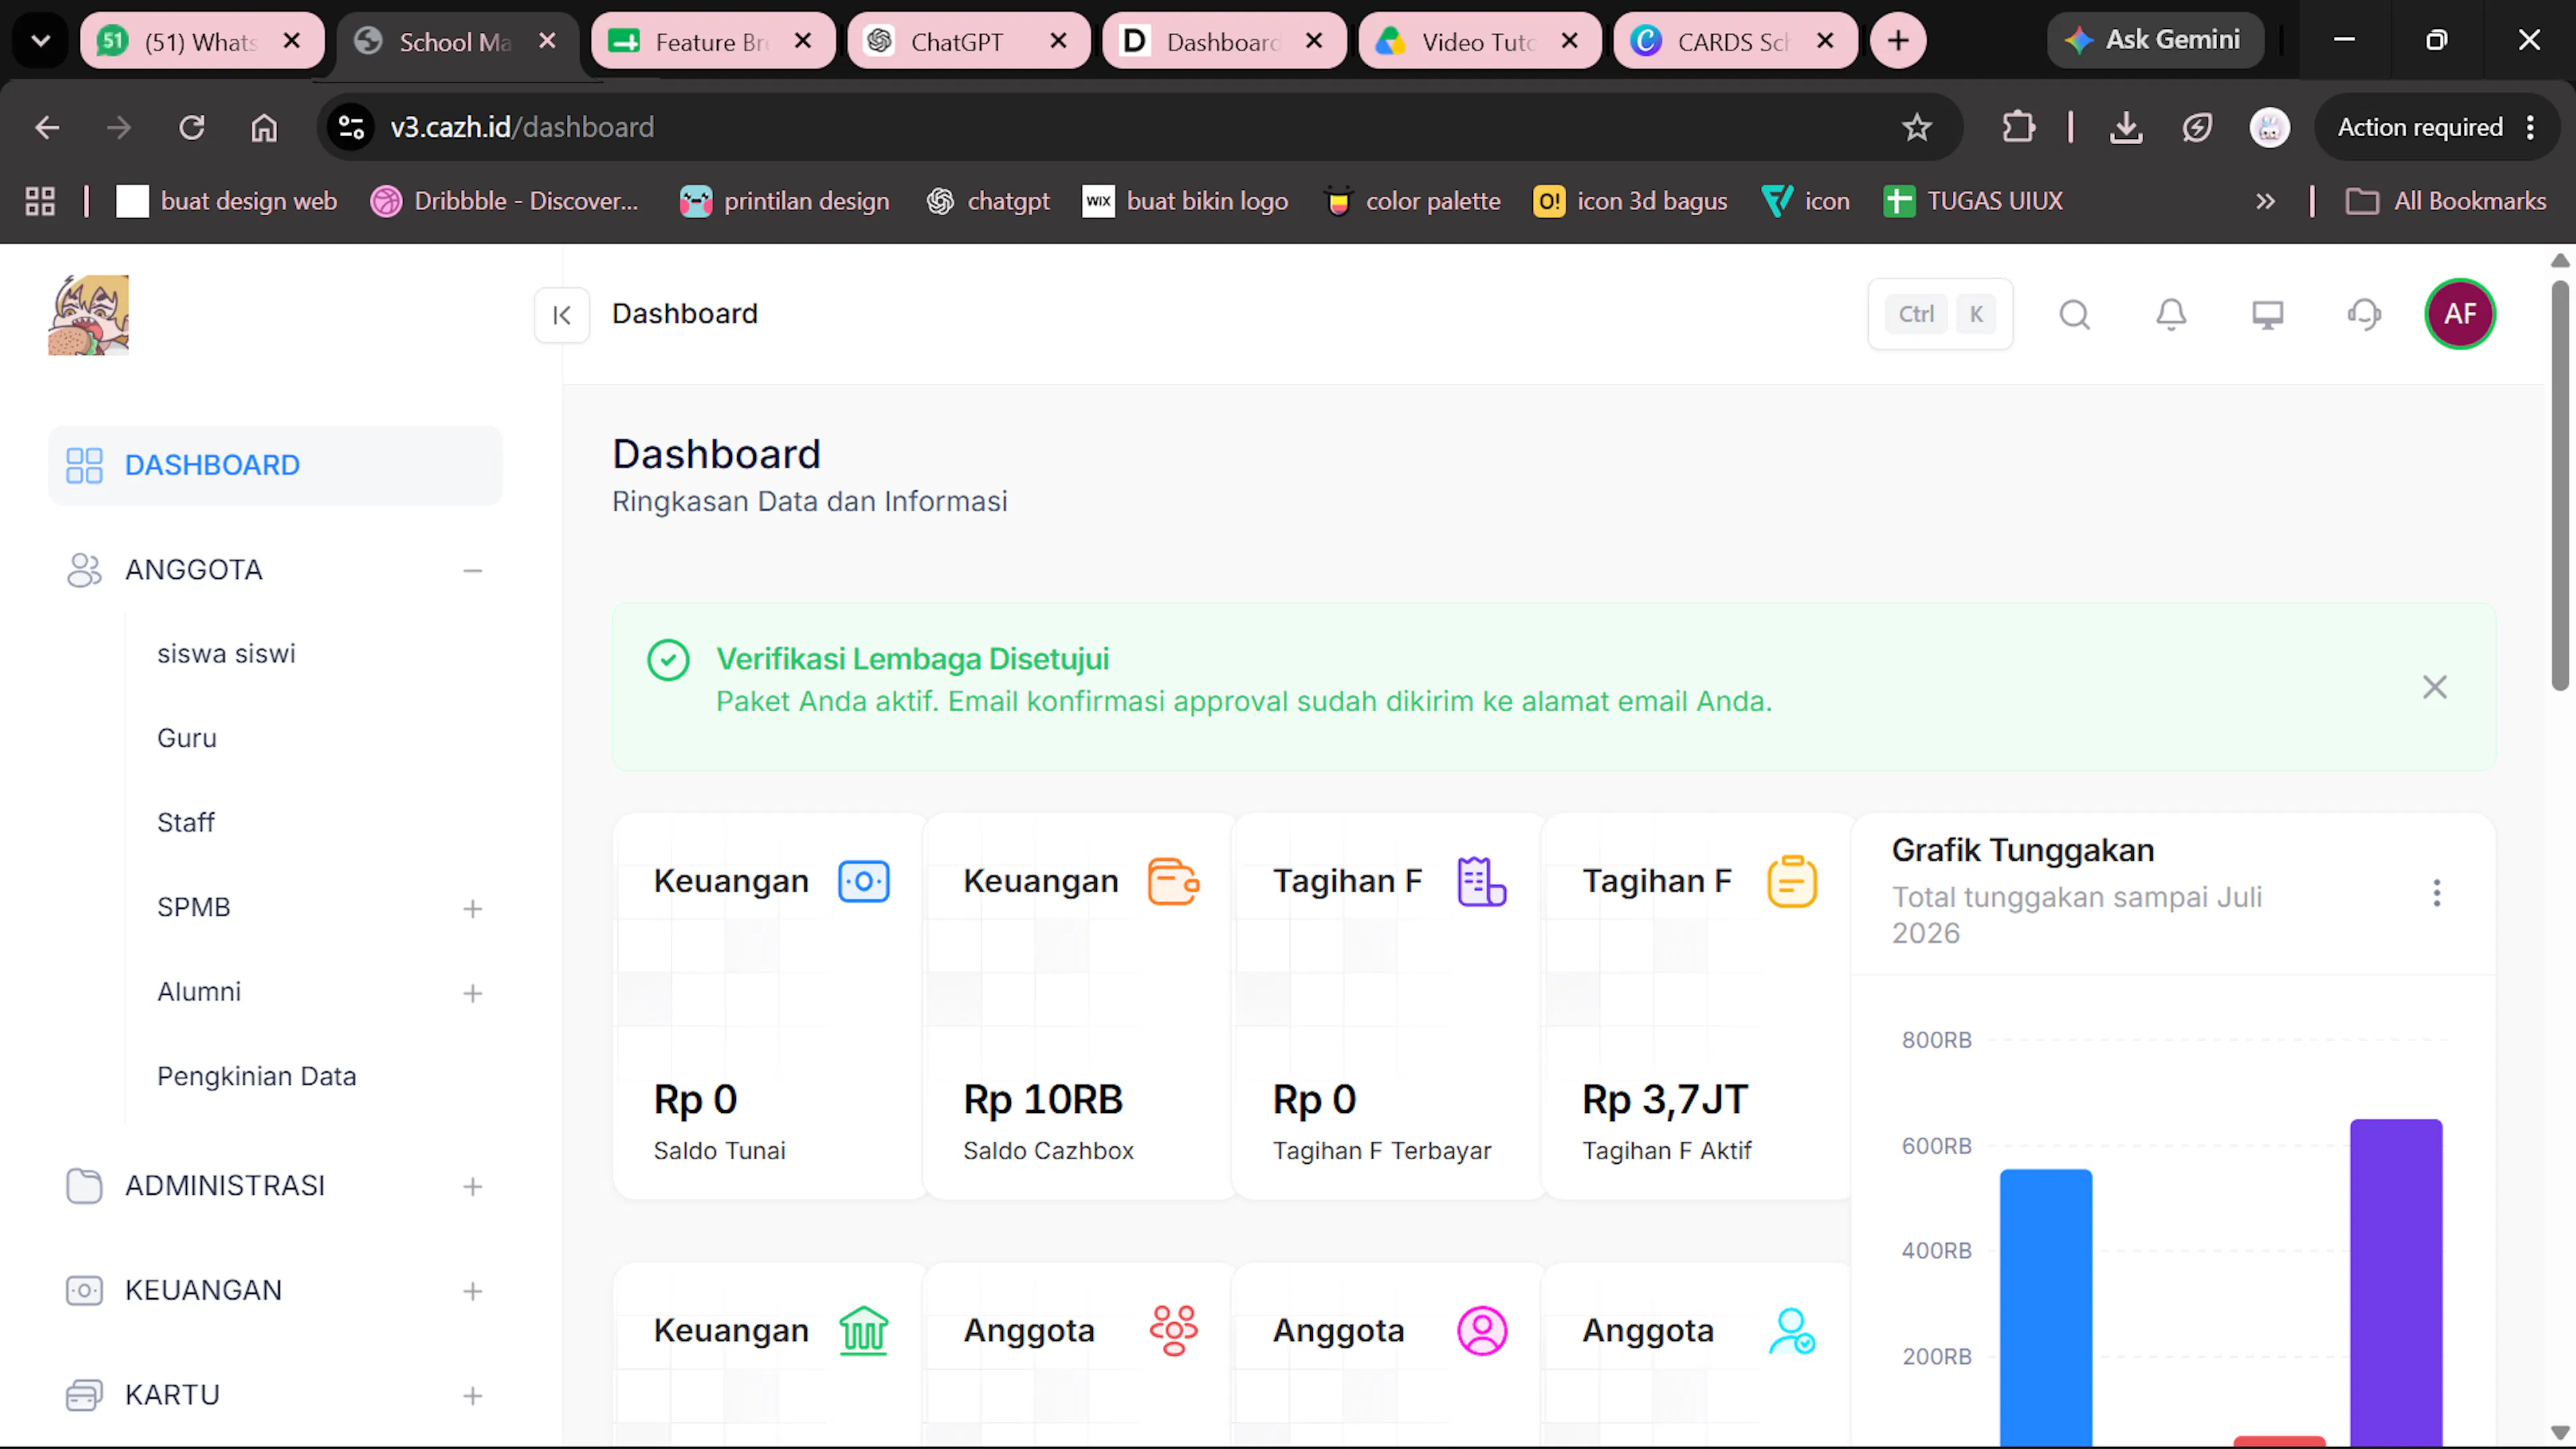The height and width of the screenshot is (1449, 2576).
Task: Open browser downloads icon
Action: click(2125, 127)
